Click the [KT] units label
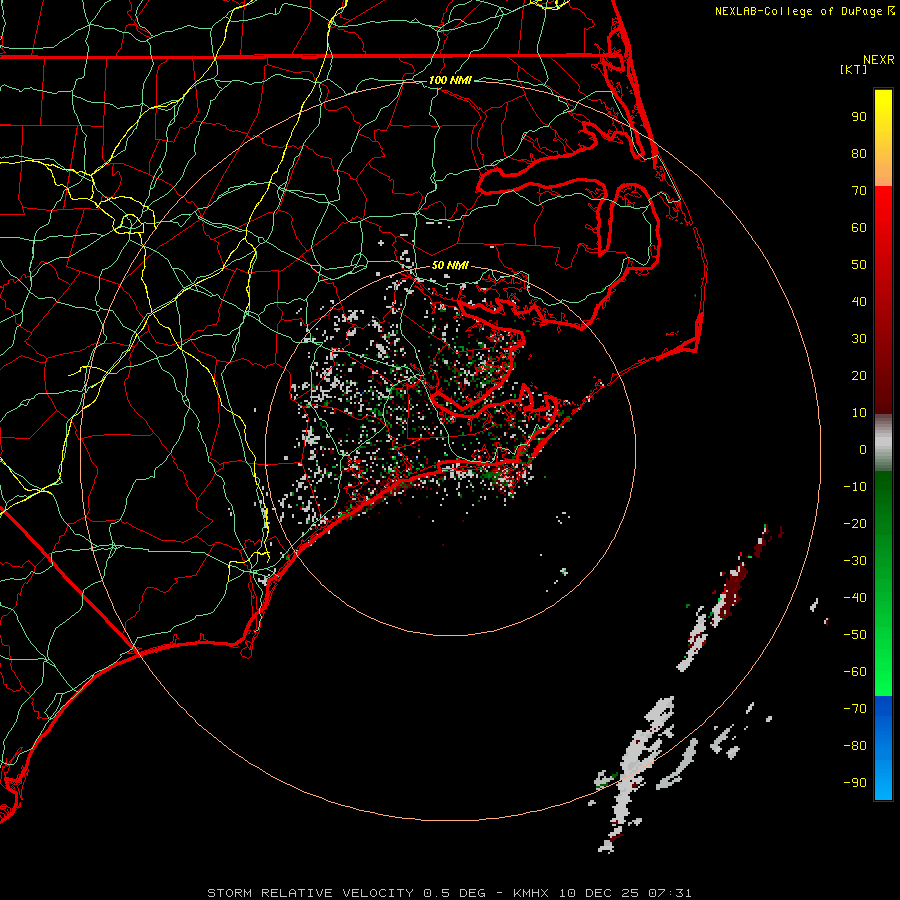 tap(854, 70)
